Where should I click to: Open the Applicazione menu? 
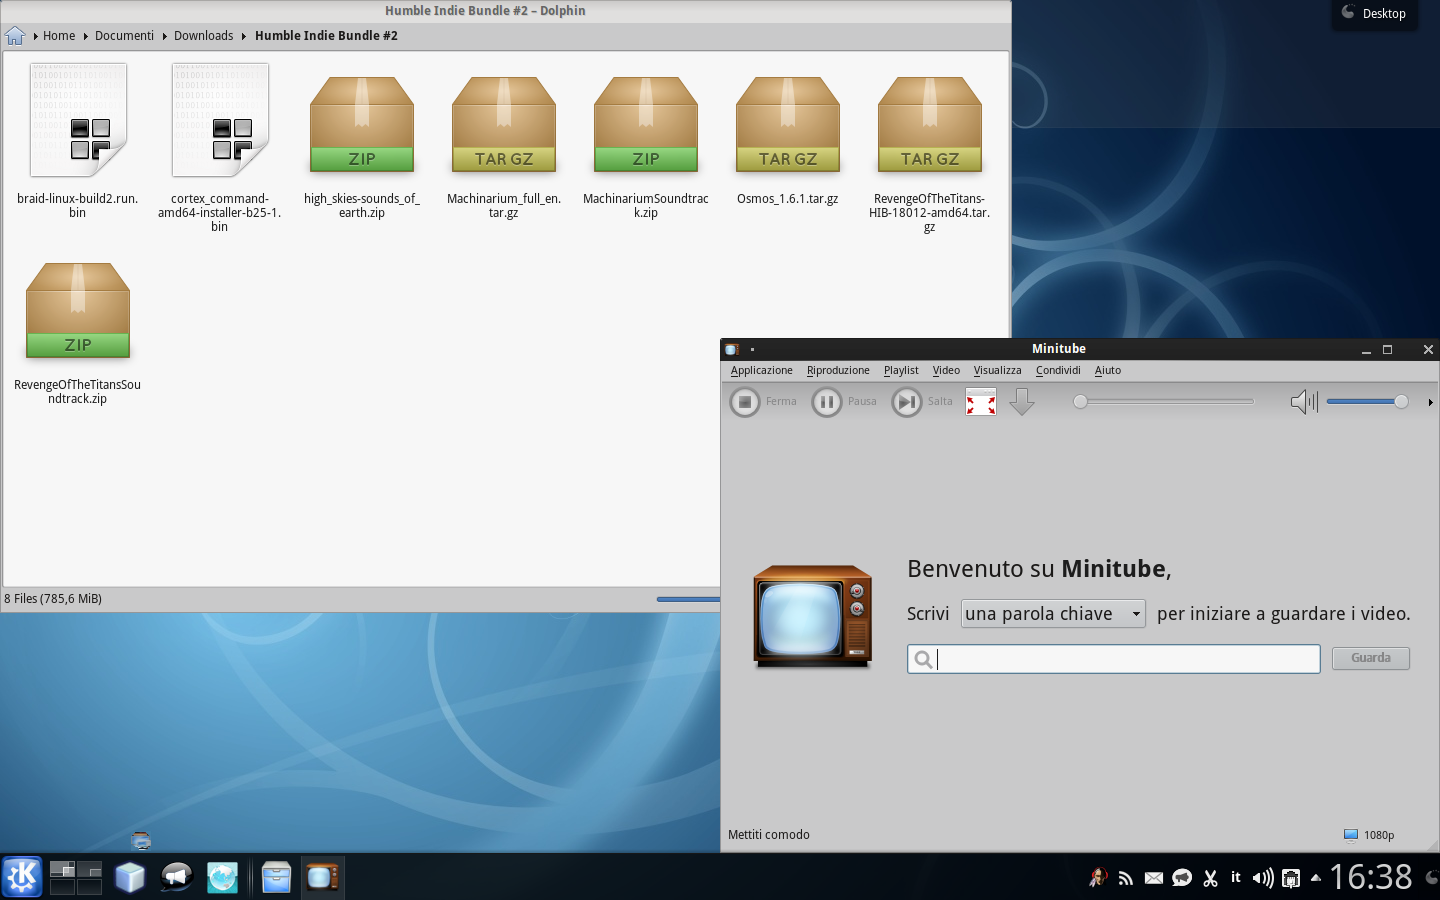[x=761, y=370]
